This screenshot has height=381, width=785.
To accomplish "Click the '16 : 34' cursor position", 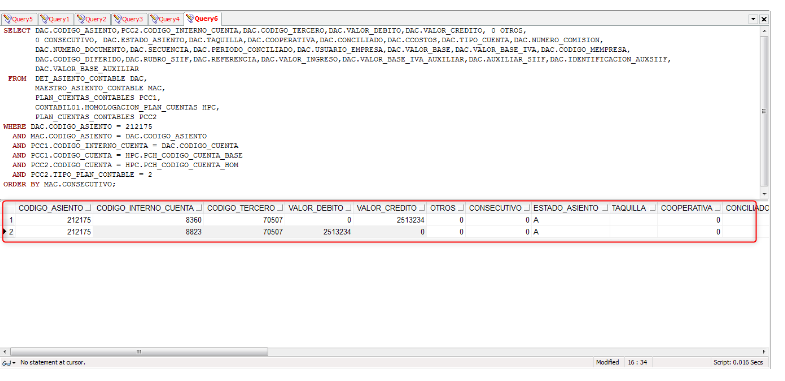I will tap(637, 362).
